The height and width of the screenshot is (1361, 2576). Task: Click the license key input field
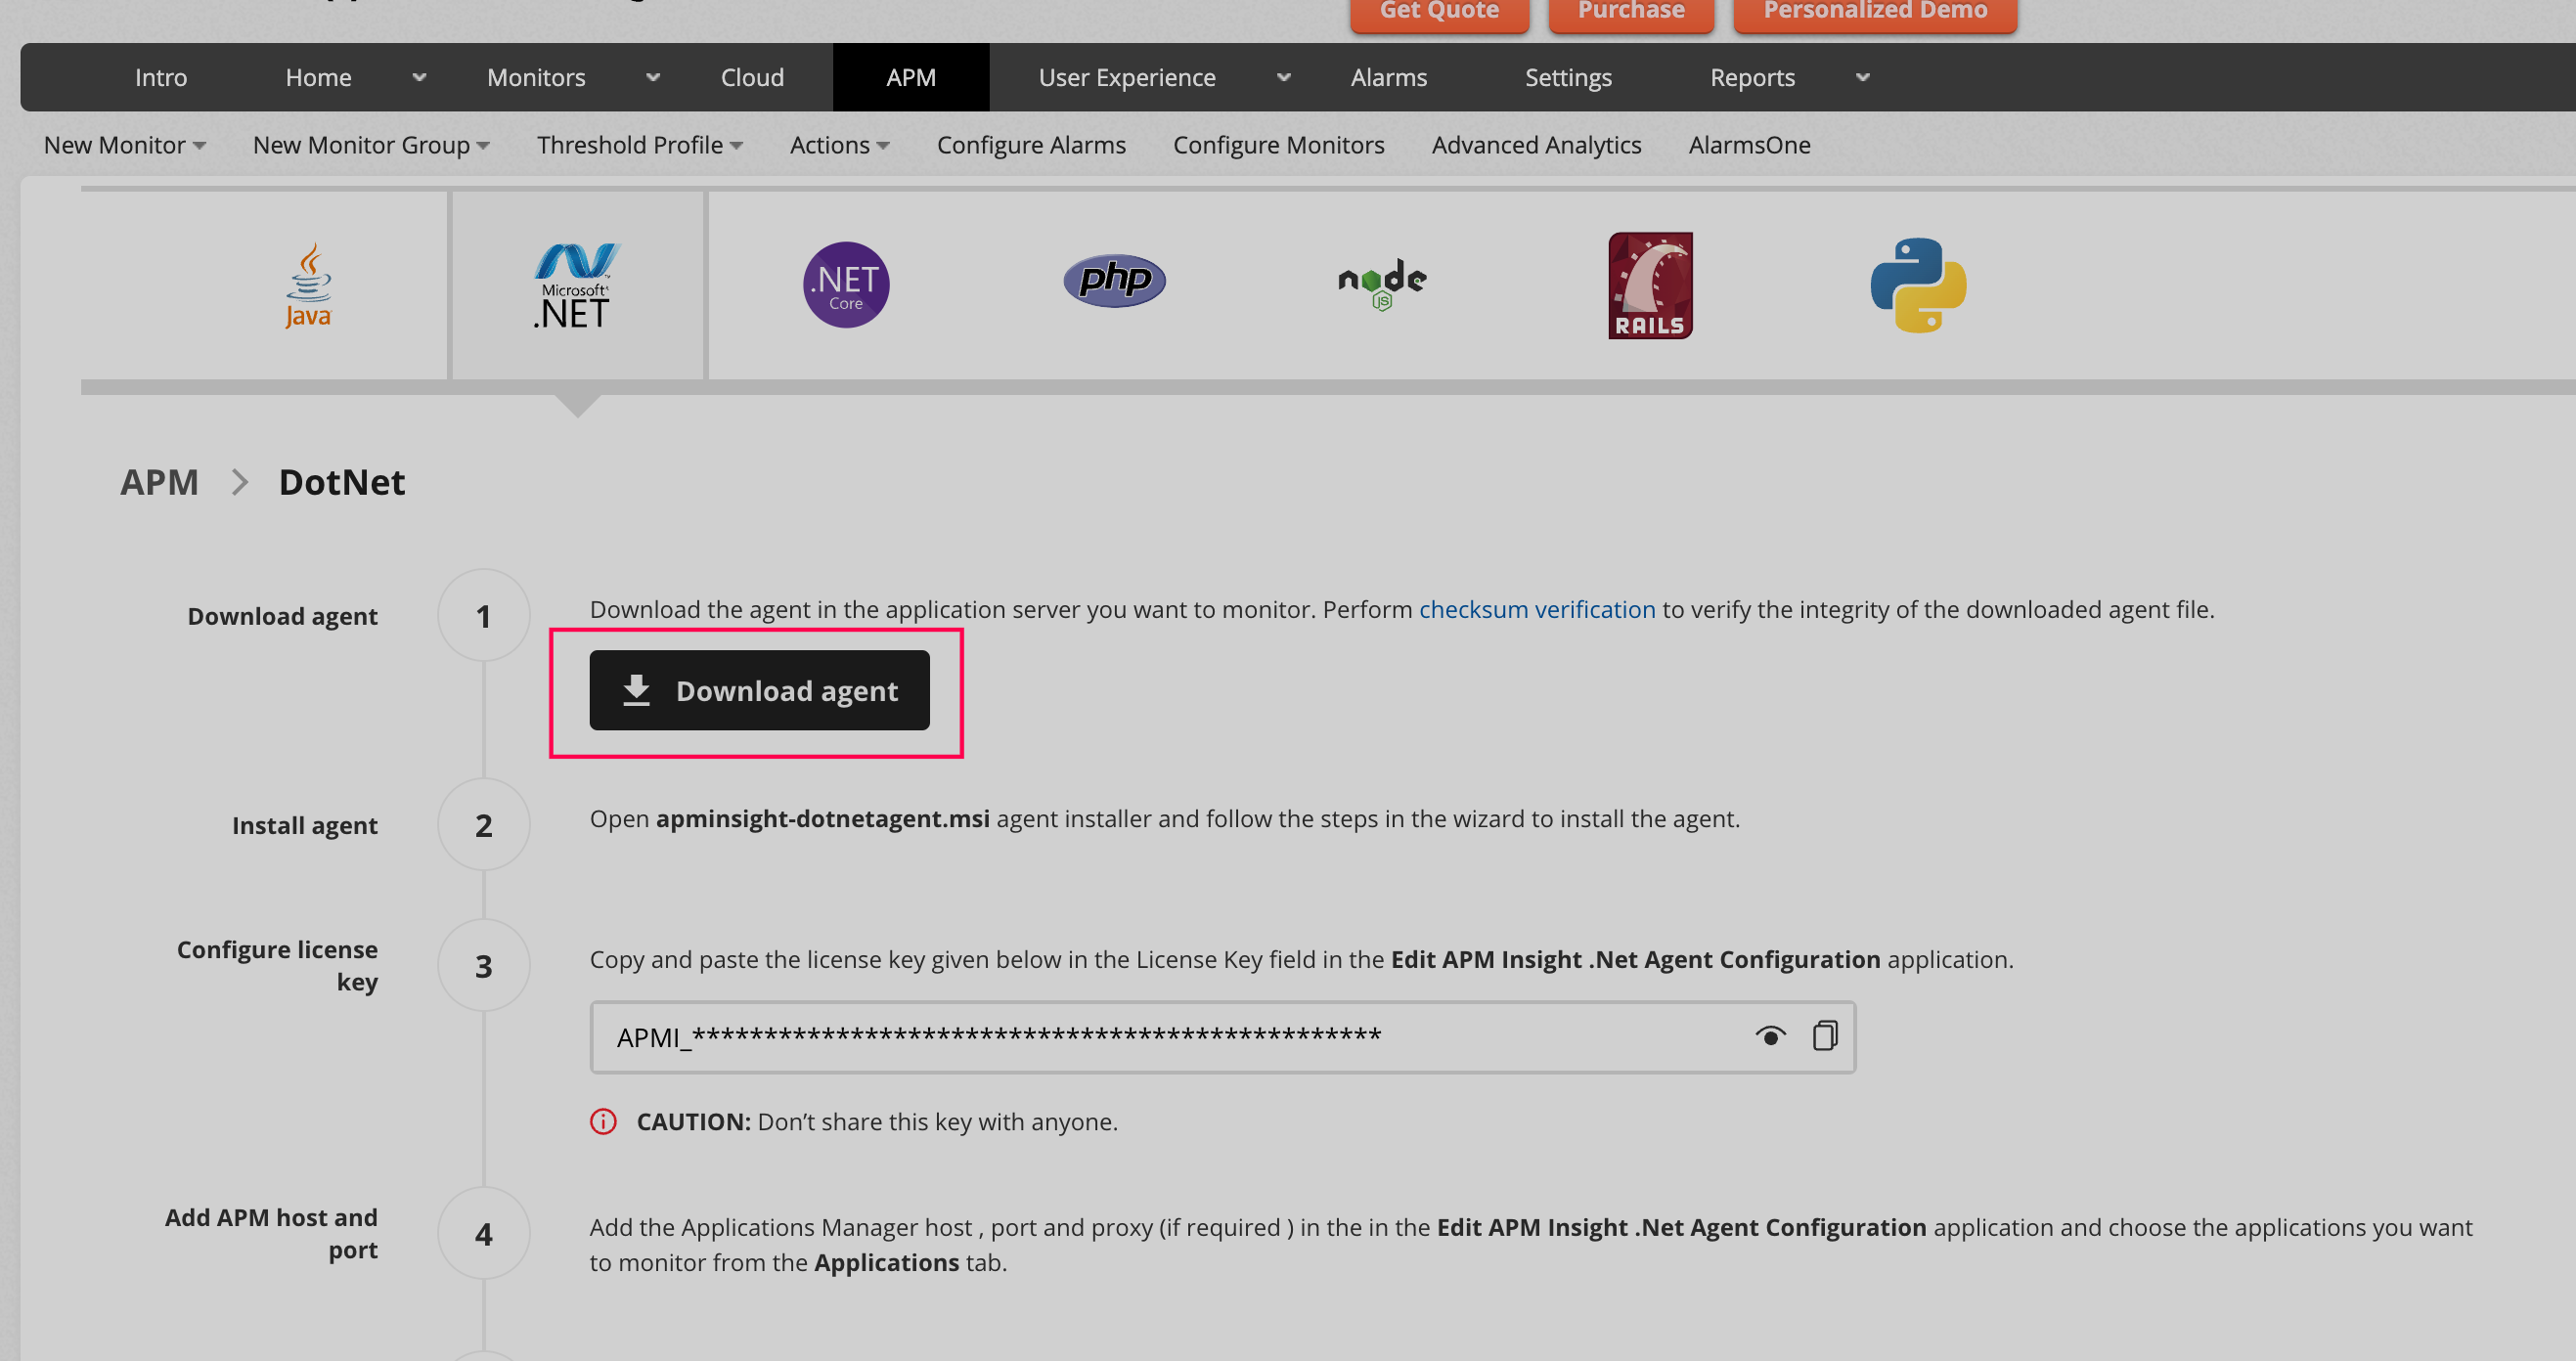pos(1220,1034)
